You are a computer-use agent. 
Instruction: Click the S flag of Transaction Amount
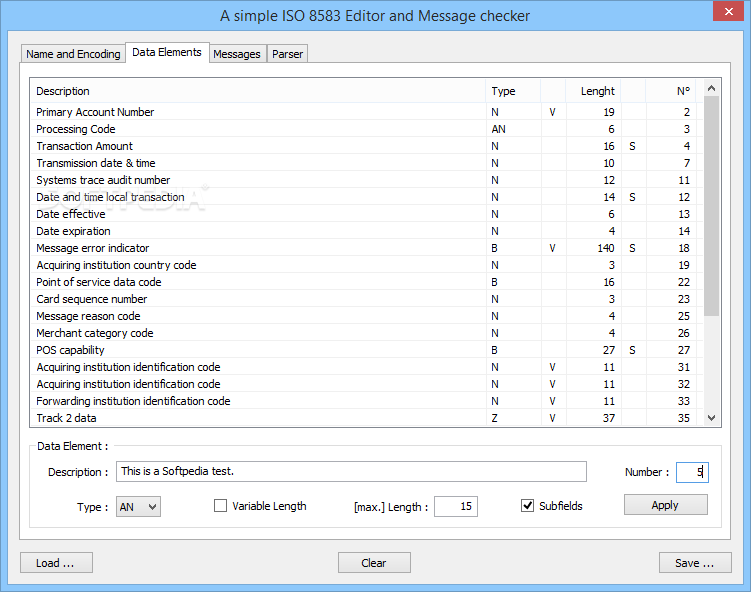tap(632, 146)
